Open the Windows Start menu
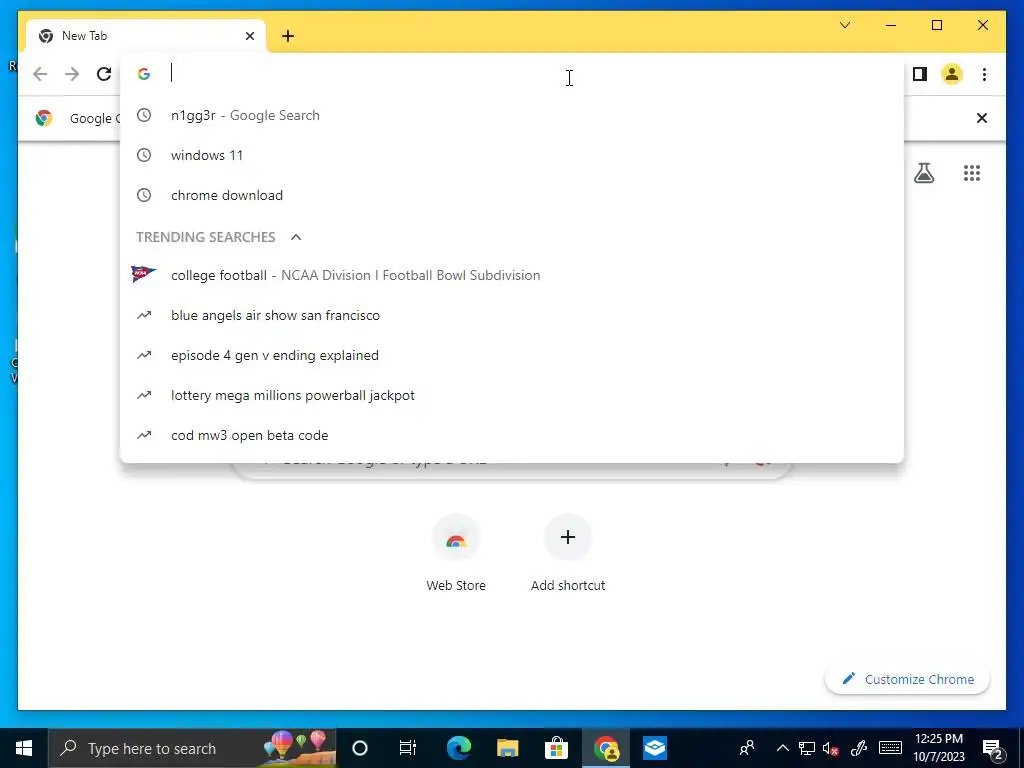 click(24, 748)
